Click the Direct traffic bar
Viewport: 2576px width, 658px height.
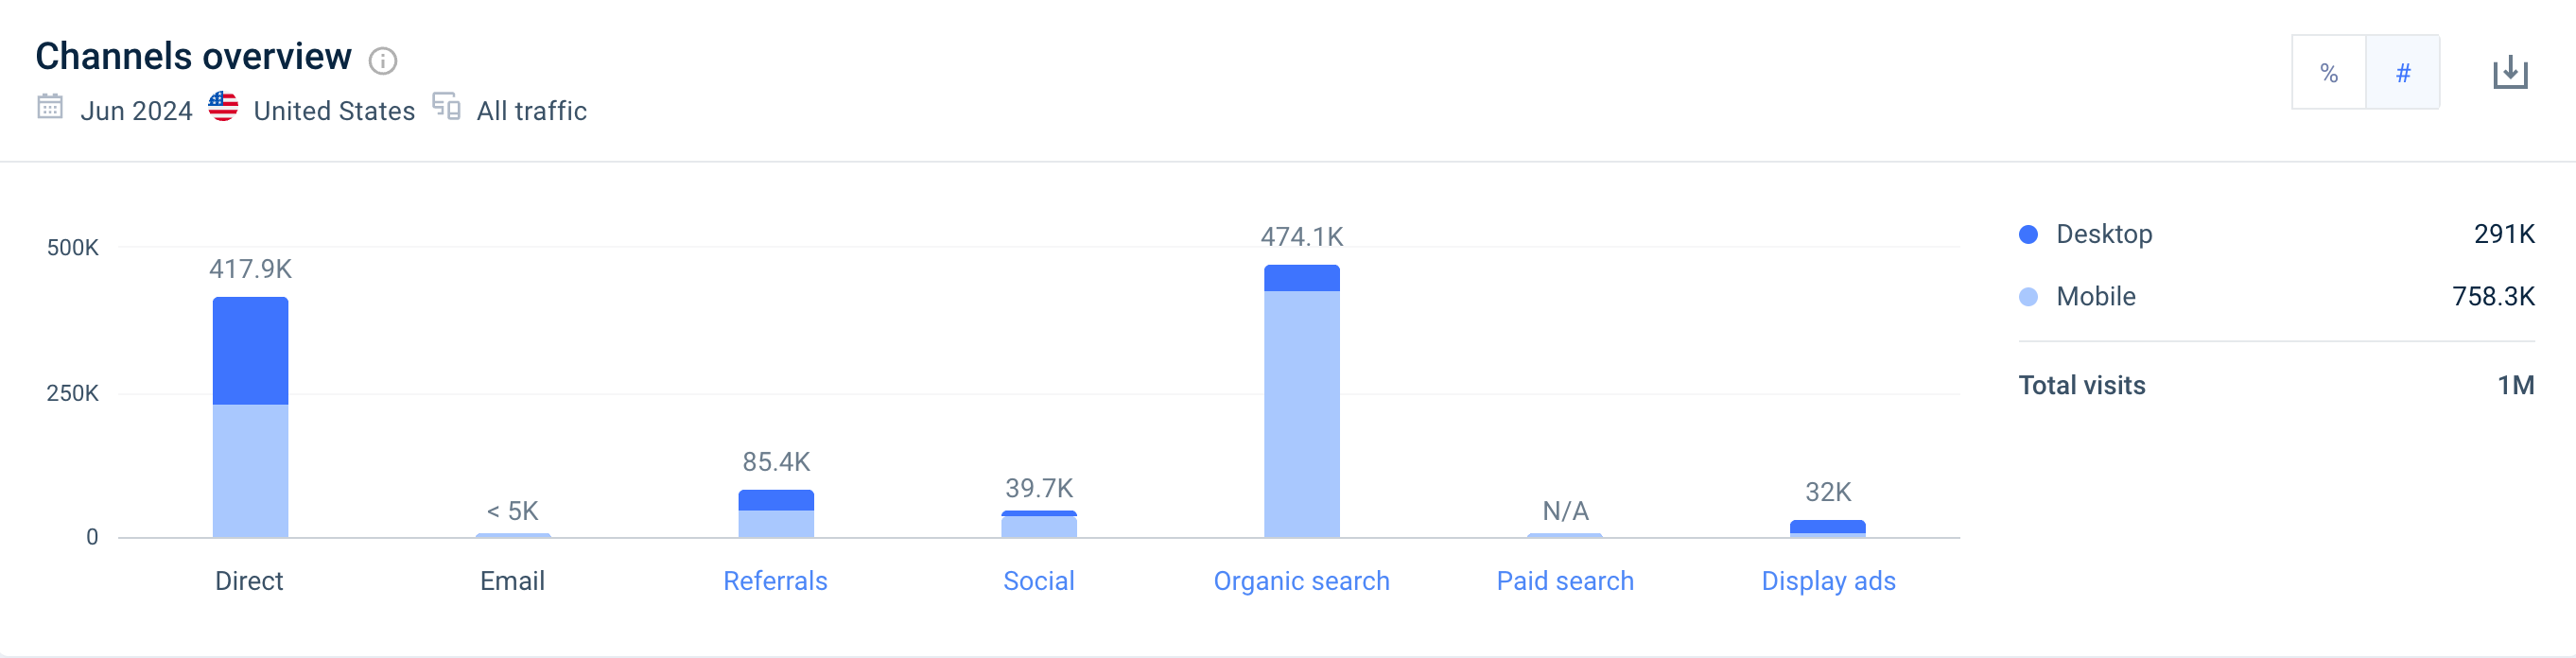point(250,420)
